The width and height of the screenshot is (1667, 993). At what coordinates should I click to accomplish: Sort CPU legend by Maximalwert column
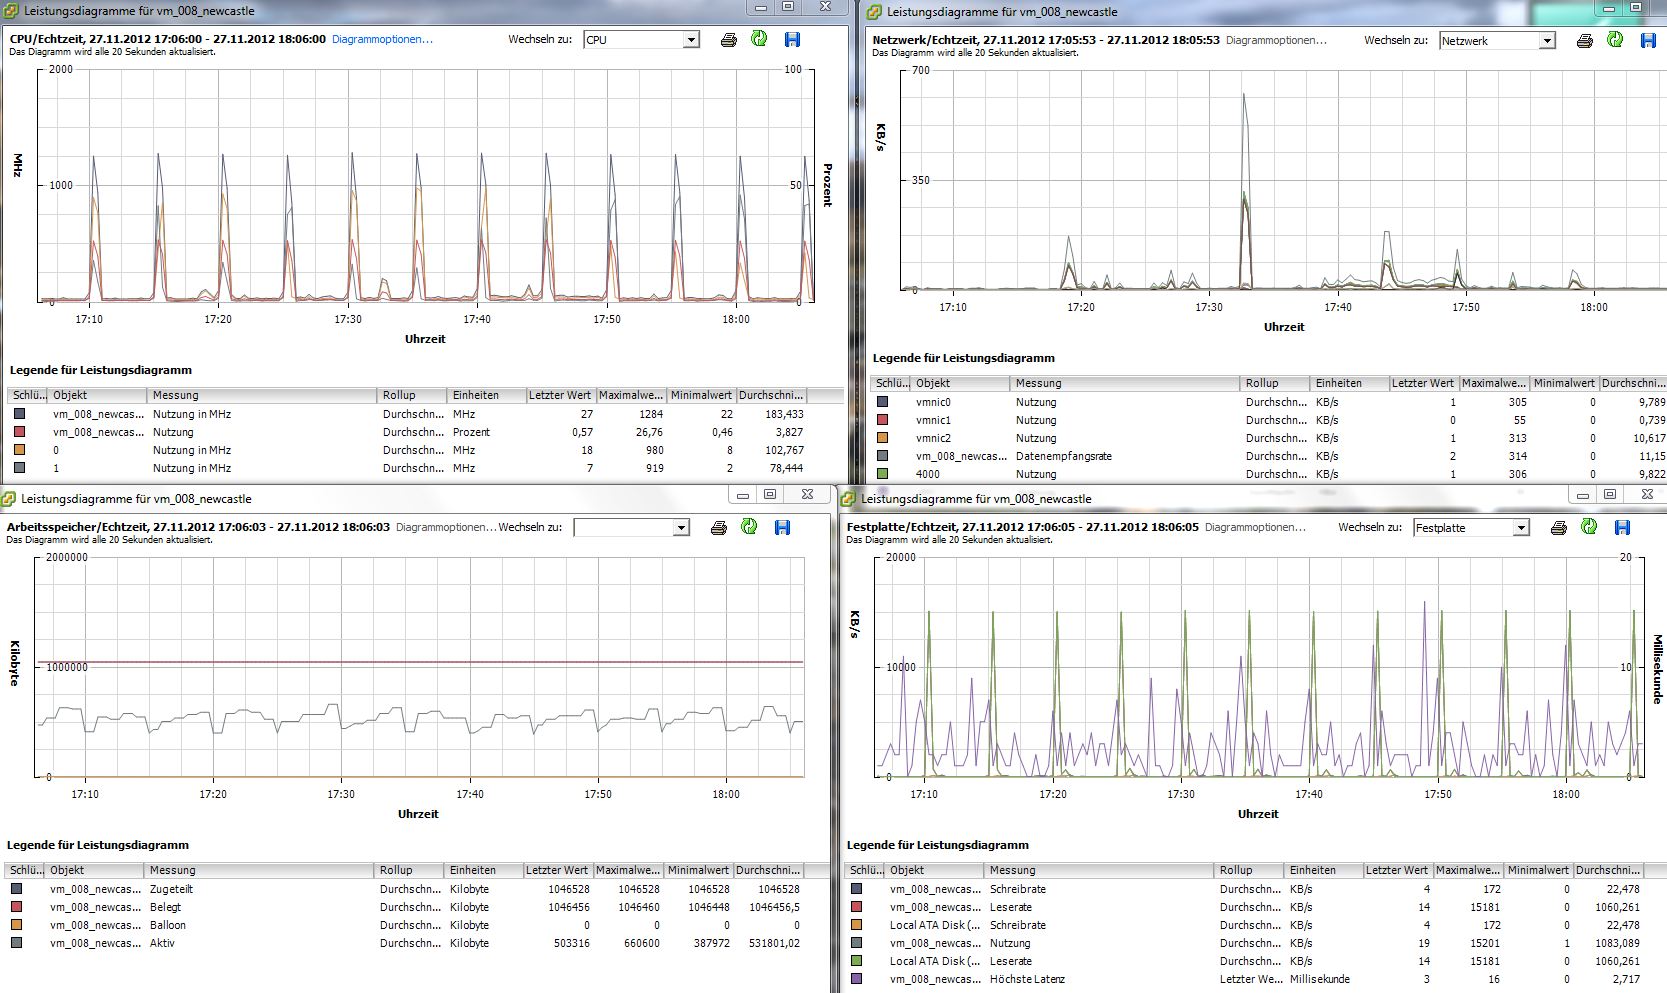(x=630, y=395)
